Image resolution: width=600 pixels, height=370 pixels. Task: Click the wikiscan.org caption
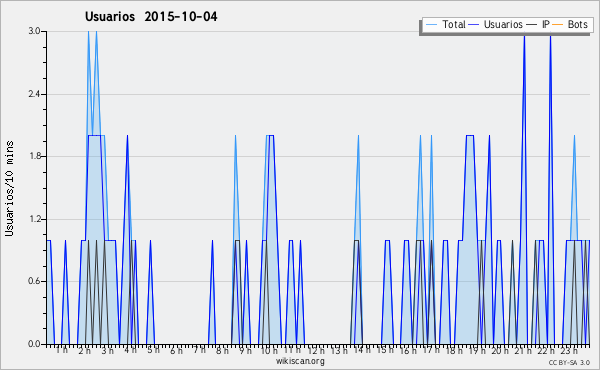coord(300,361)
